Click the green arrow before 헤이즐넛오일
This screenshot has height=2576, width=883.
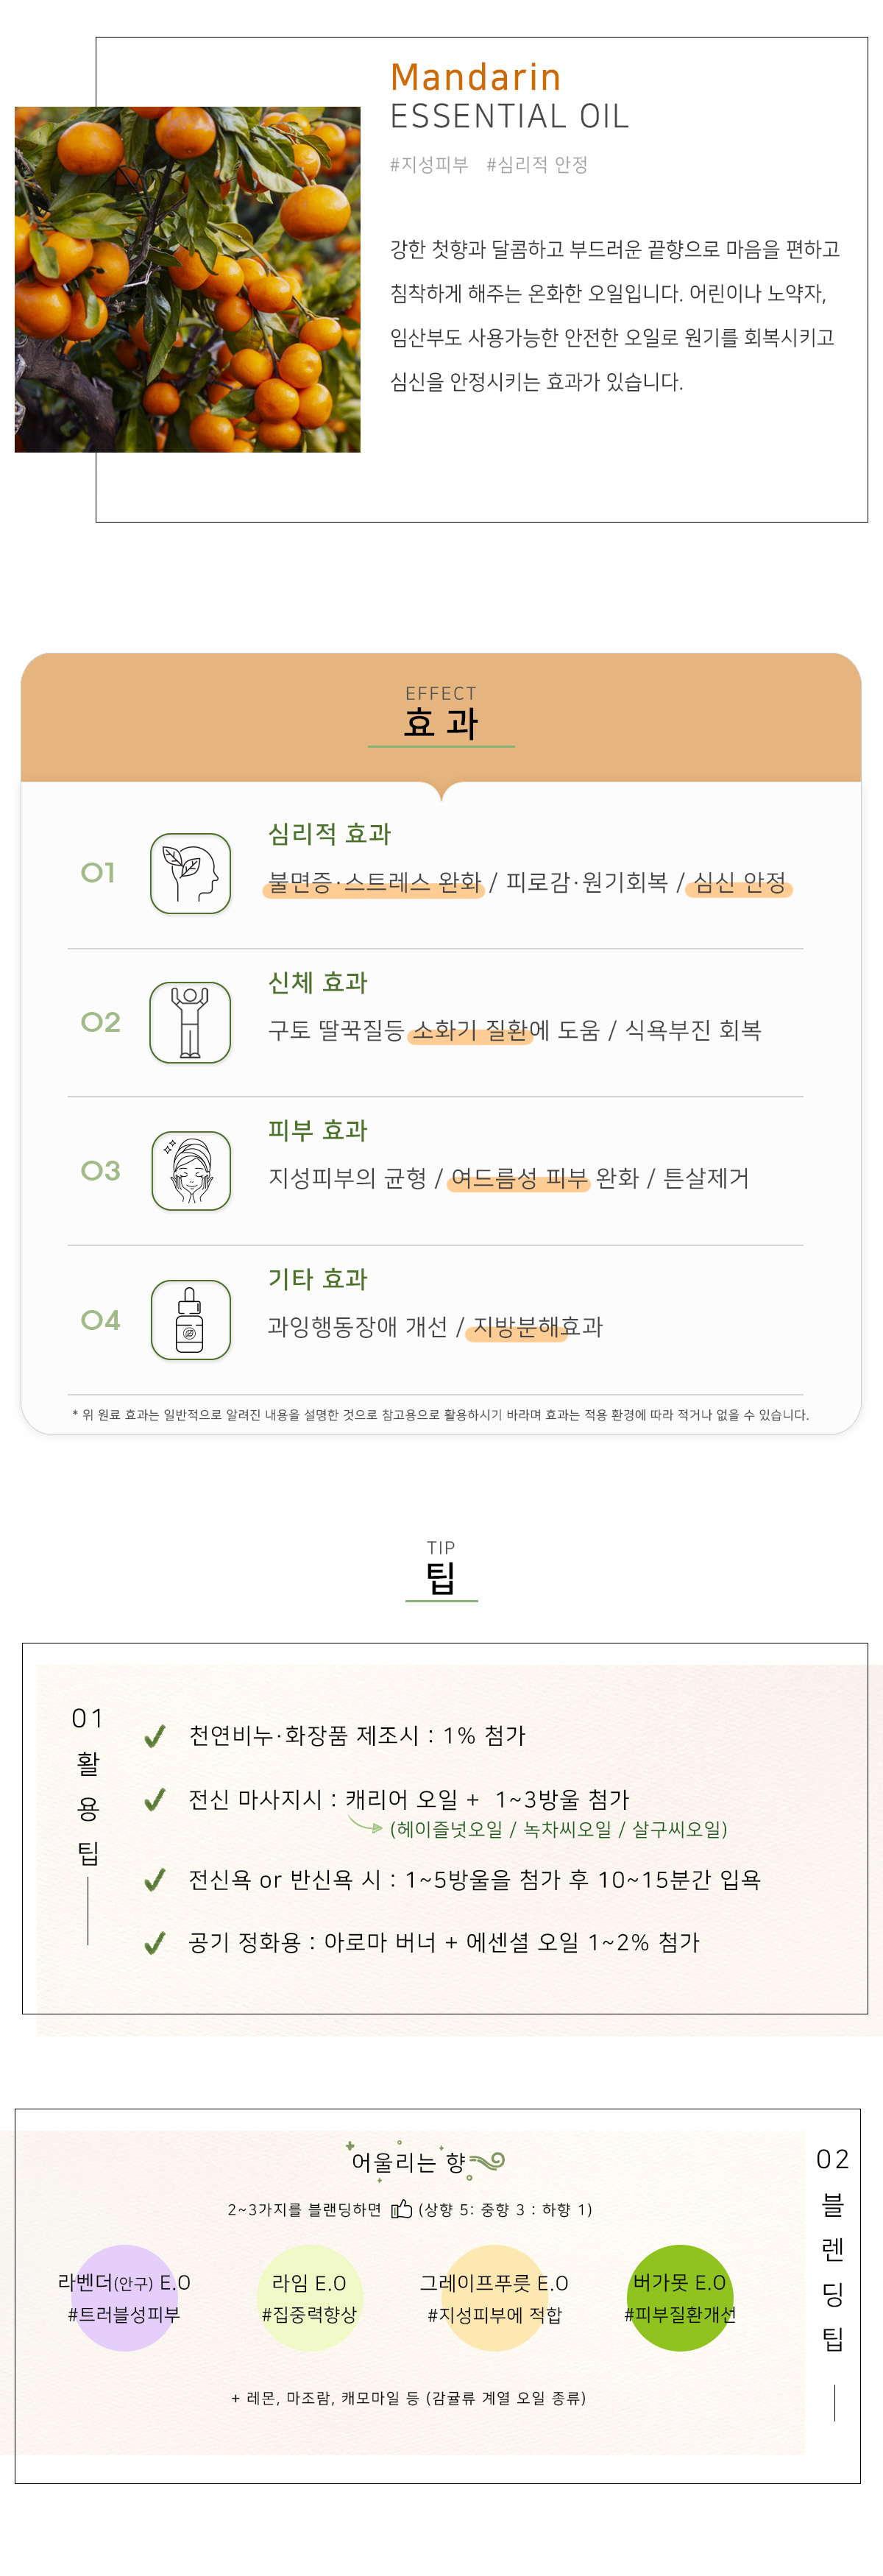pyautogui.click(x=365, y=1825)
